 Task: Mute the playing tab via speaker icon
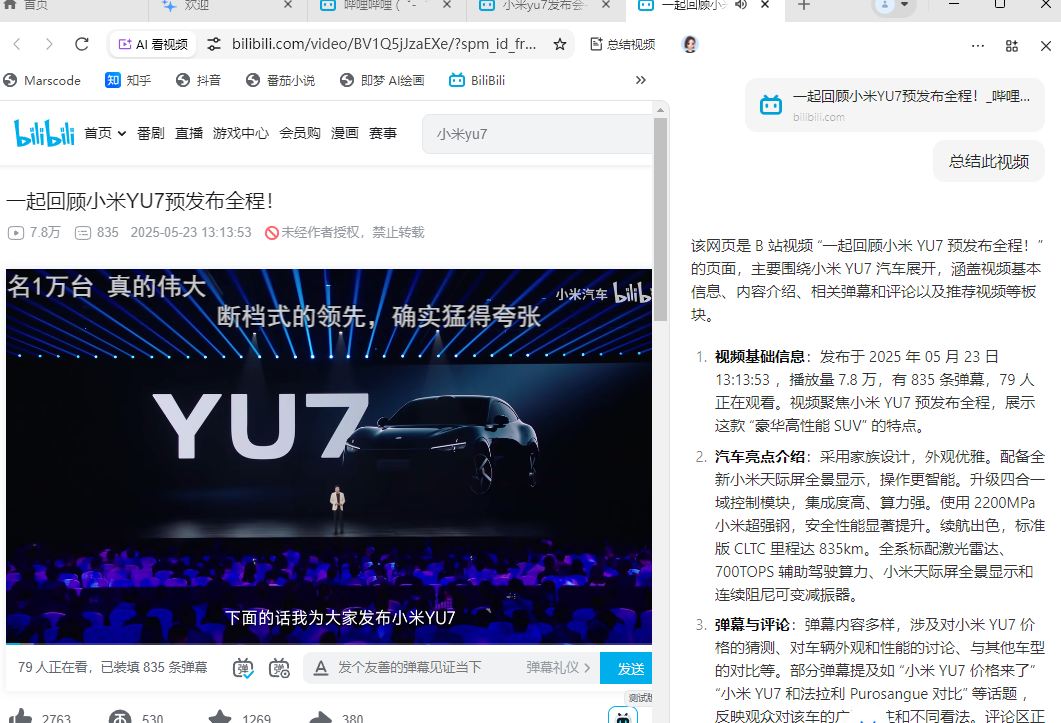click(x=741, y=5)
